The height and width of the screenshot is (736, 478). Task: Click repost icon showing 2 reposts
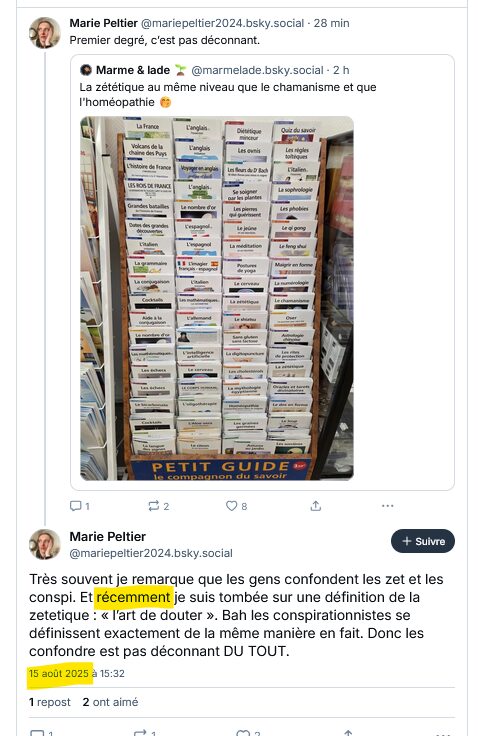pos(154,506)
